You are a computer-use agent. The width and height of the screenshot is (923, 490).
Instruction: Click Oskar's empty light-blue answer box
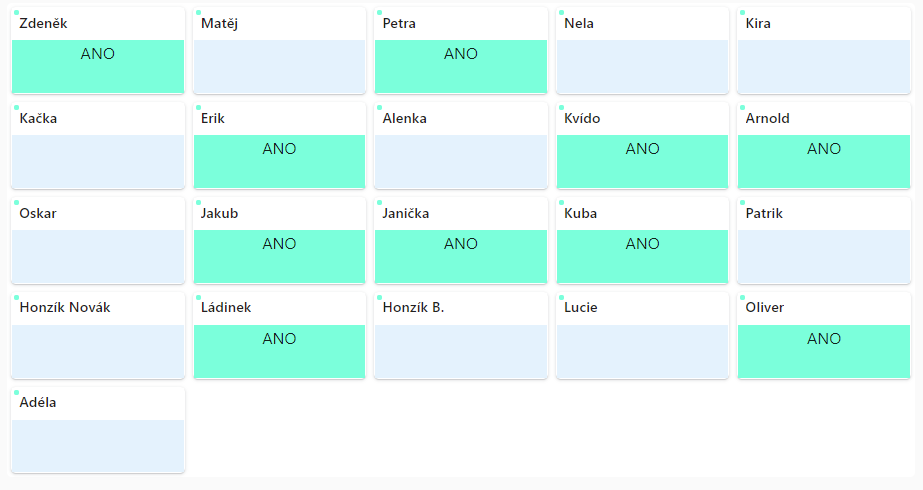(98, 256)
